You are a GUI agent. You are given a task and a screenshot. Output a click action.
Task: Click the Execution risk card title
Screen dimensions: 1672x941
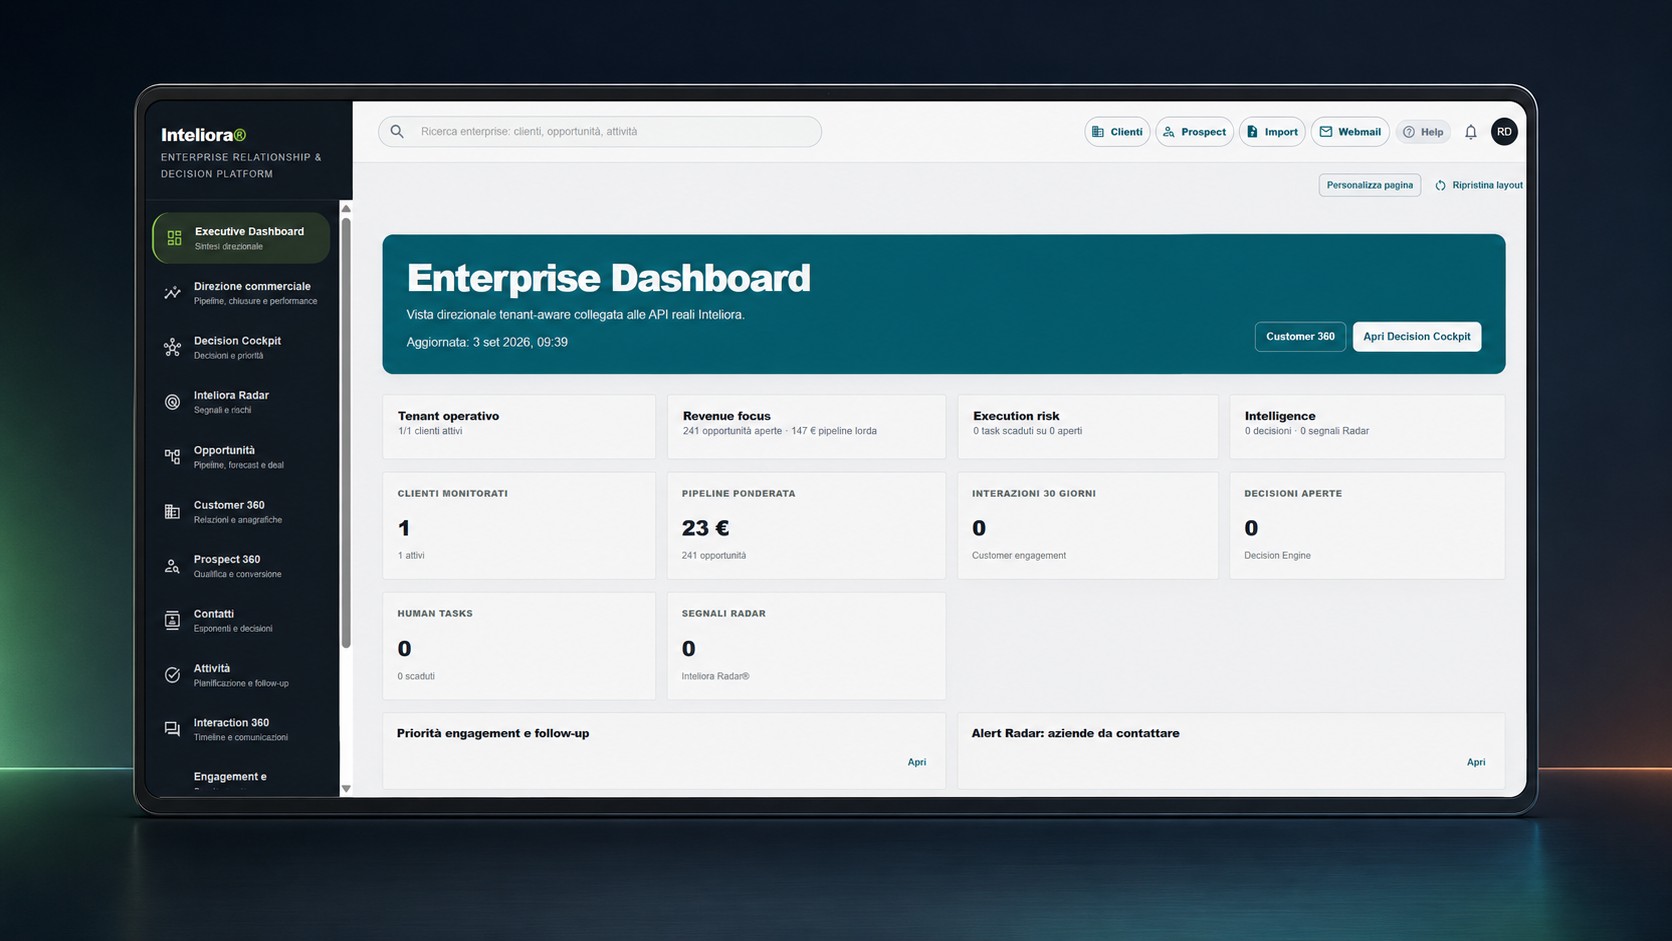pos(1016,416)
